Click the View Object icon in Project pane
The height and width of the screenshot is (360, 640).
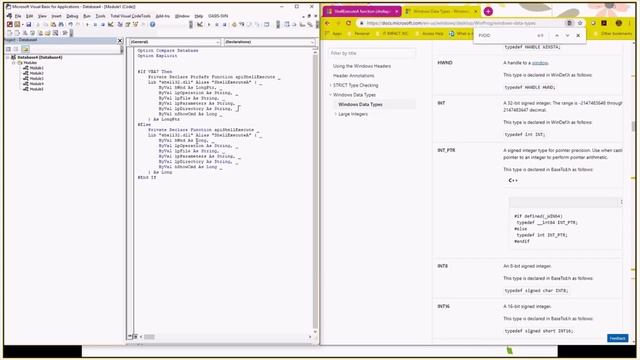click(16, 49)
